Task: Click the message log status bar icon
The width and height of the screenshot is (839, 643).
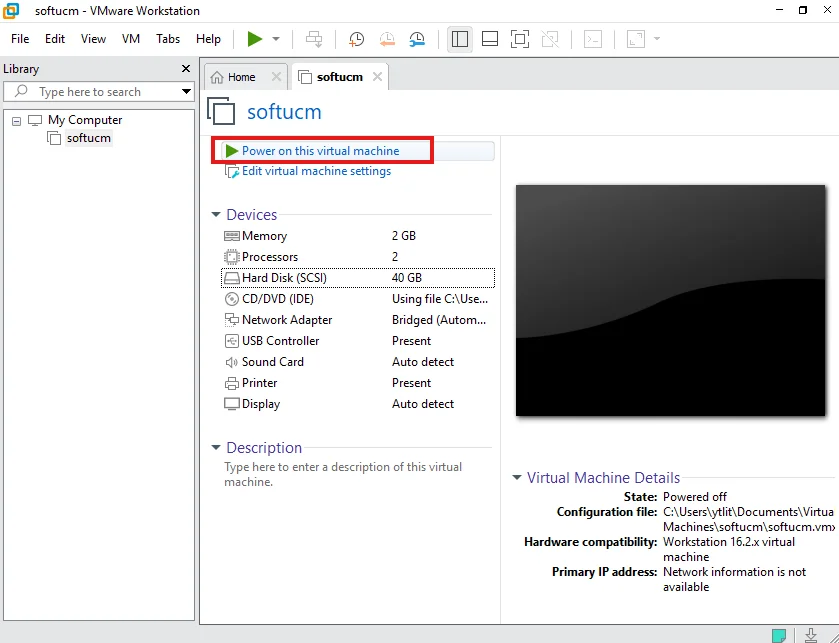Action: pos(779,636)
